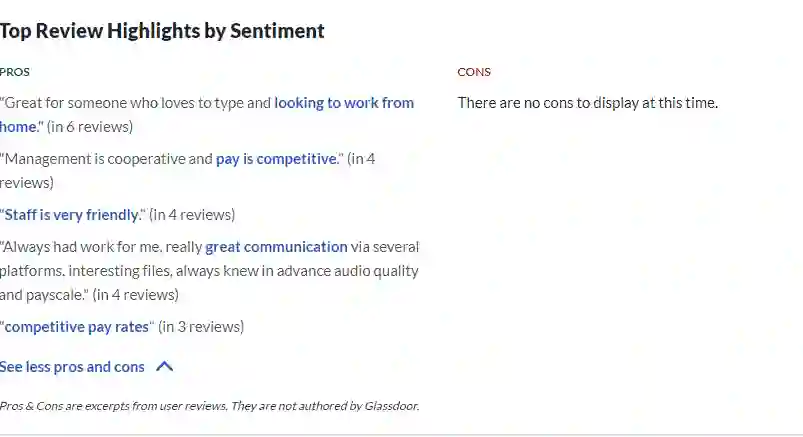Collapse the list using the up chevron icon

(x=164, y=367)
